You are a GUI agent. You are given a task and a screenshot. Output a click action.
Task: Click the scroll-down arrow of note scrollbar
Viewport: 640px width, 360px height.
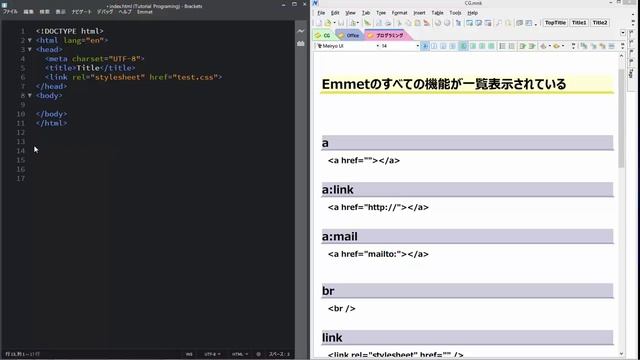point(622,354)
